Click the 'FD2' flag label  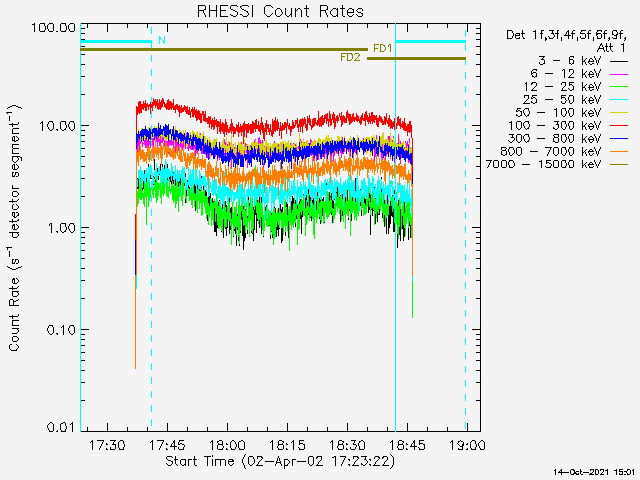[350, 58]
